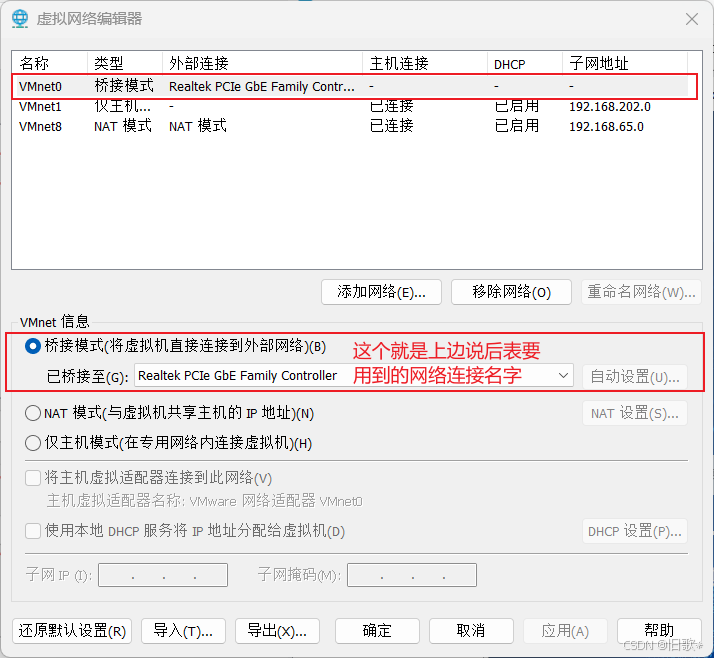Click NAT 模式 type cell of VMnet8
Screen dimensions: 714x658
tap(122, 126)
